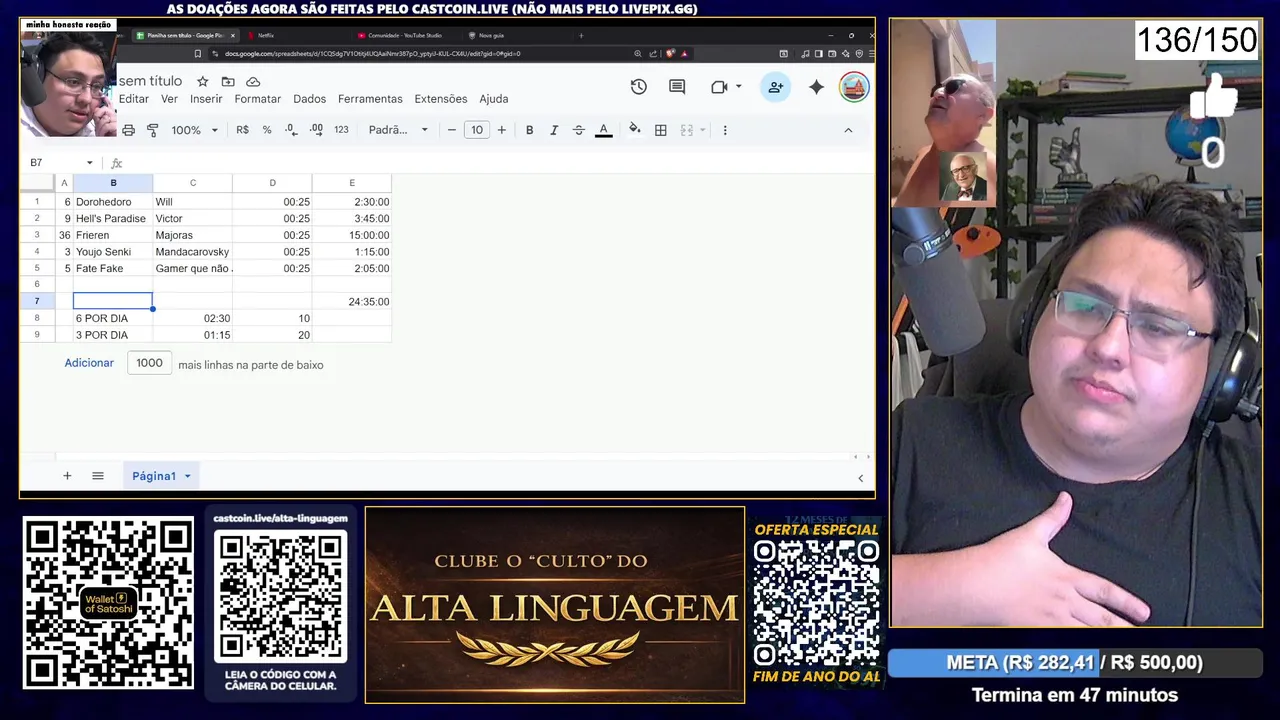Open the fill color picker
Image resolution: width=1280 pixels, height=720 pixels.
click(x=634, y=129)
